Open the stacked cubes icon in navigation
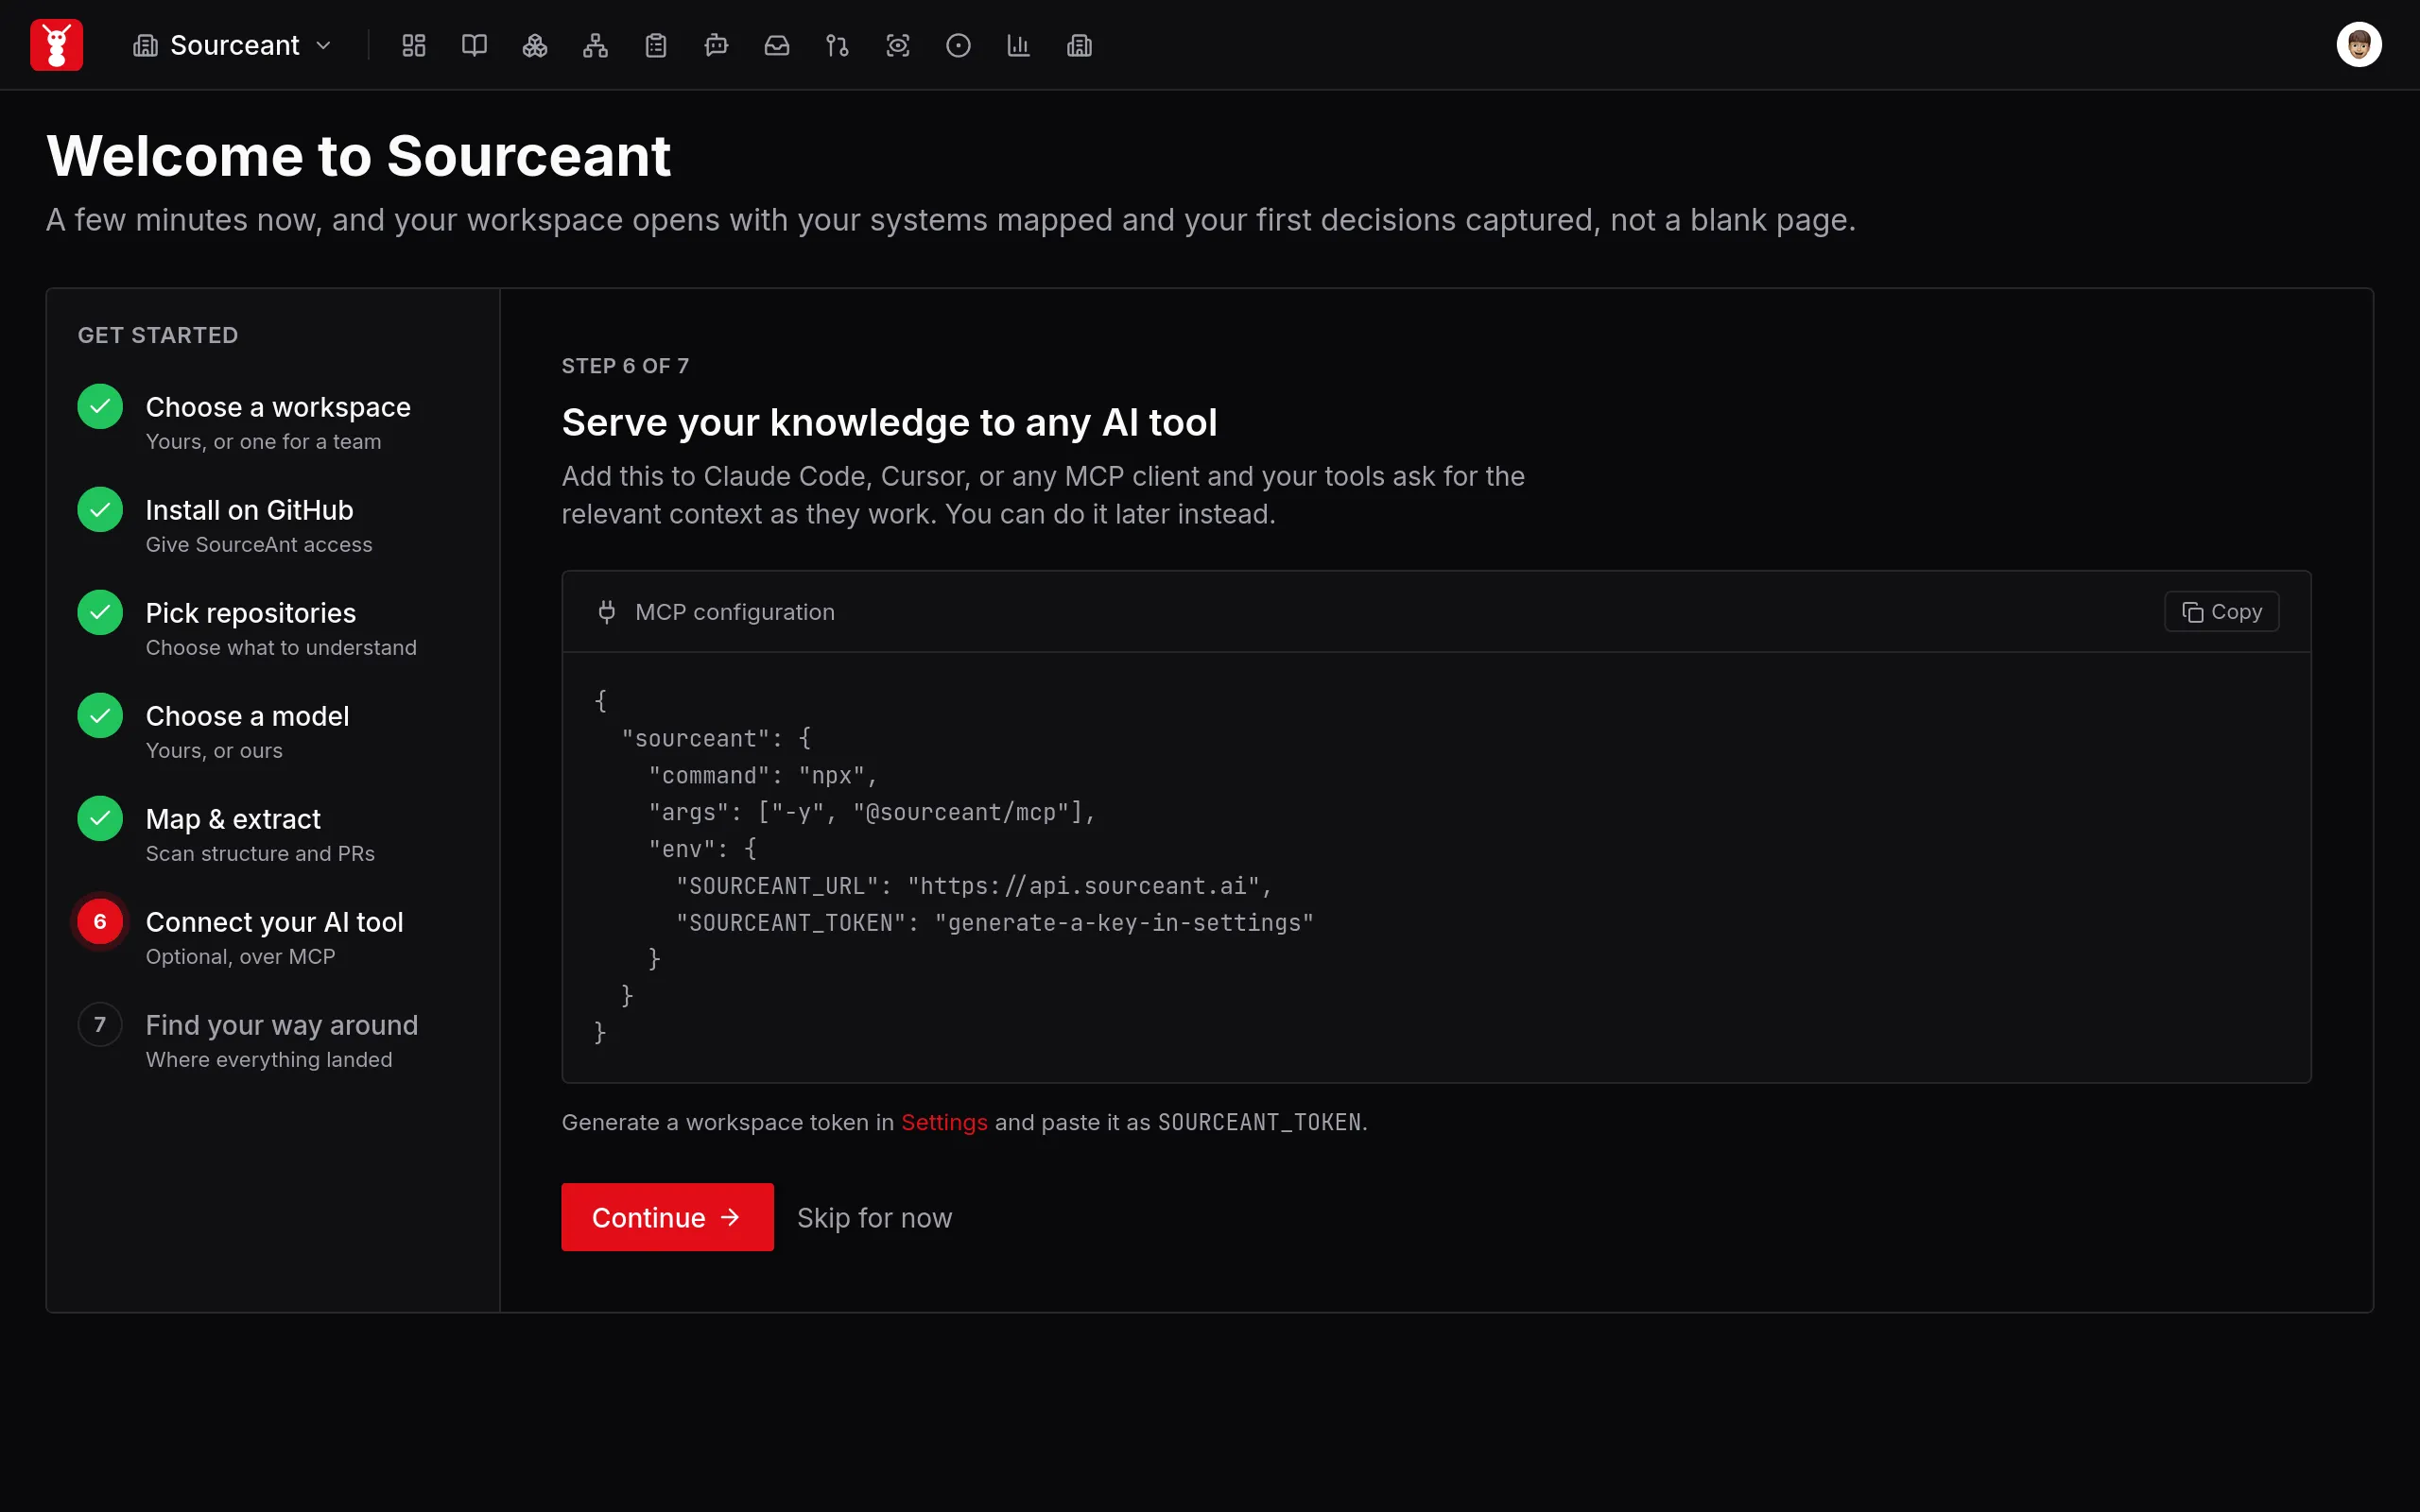 pos(535,45)
